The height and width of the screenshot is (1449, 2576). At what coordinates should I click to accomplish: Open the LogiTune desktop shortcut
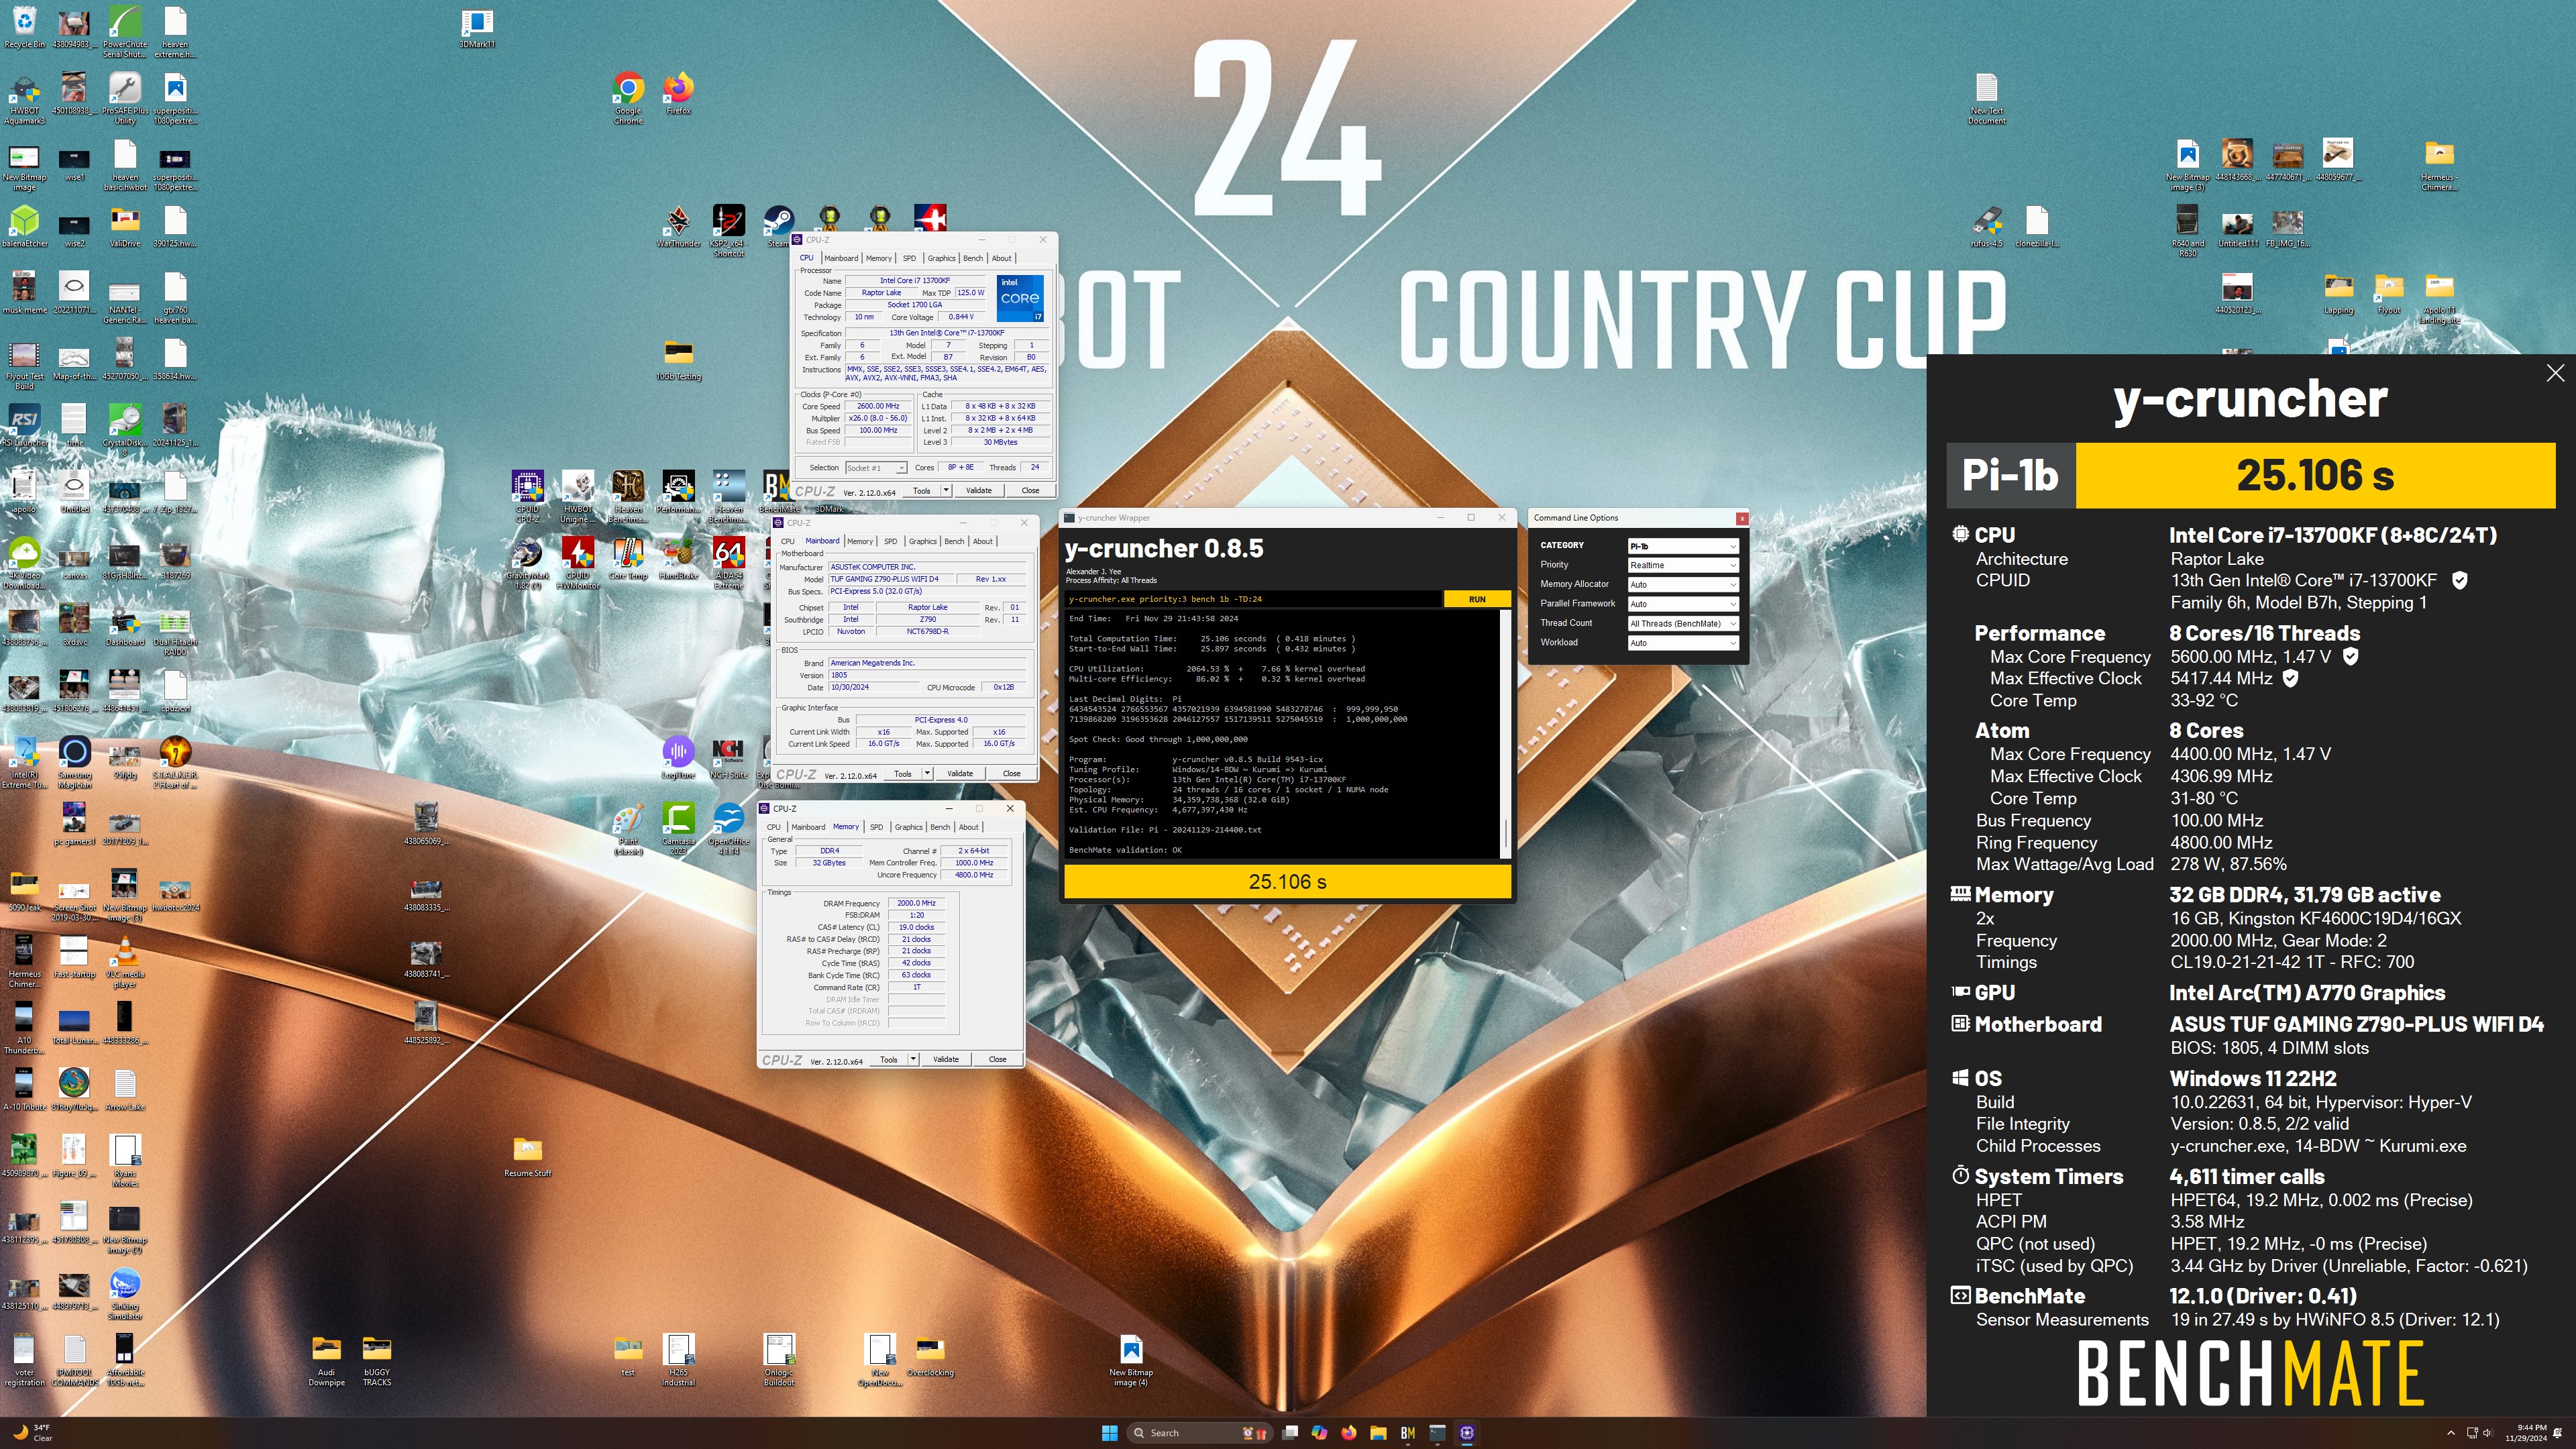coord(678,757)
